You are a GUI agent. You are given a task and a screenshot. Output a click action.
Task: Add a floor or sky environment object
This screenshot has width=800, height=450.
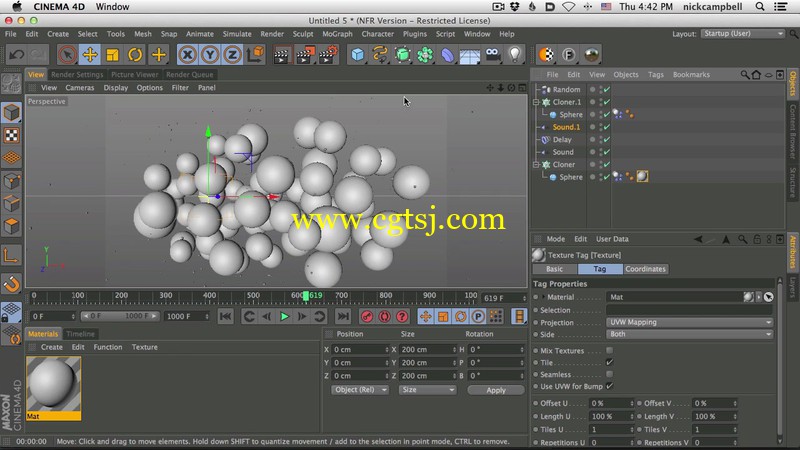tap(470, 55)
